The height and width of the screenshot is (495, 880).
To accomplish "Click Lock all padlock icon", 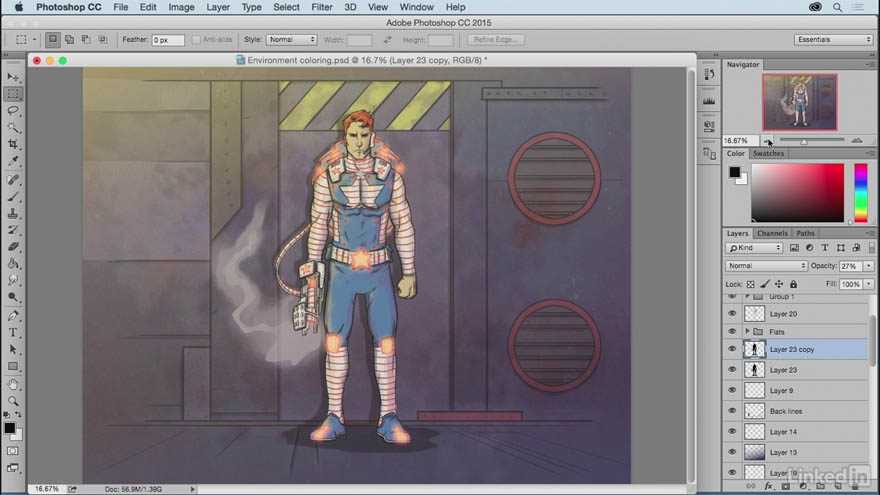I will click(794, 284).
